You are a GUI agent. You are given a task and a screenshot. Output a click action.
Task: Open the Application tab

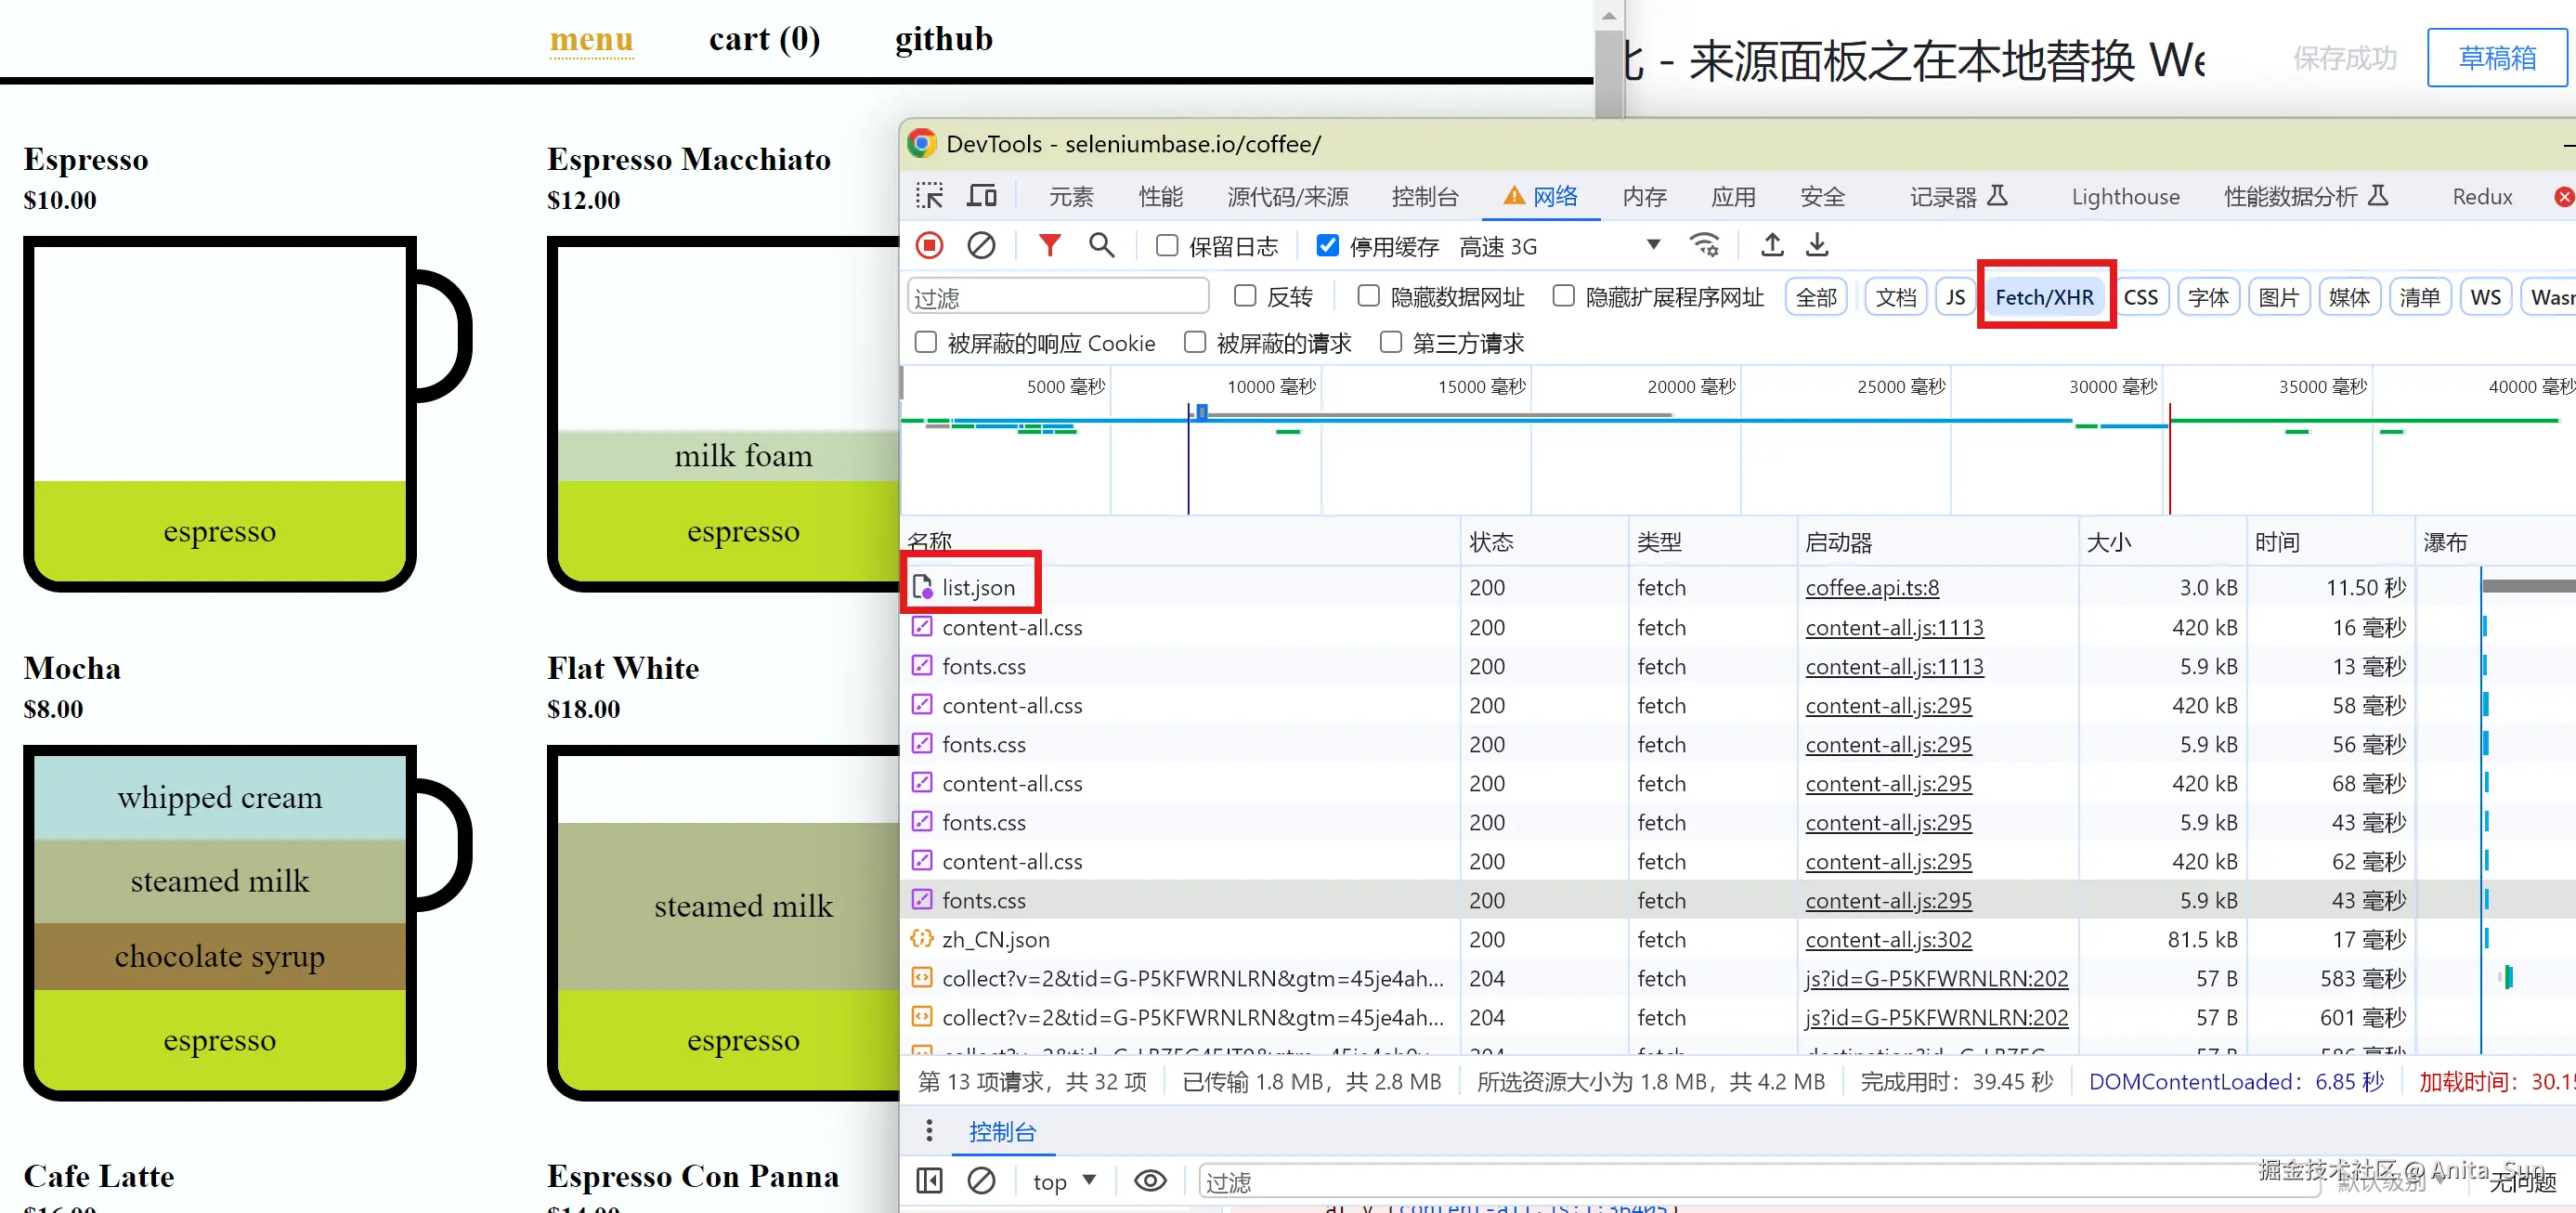[x=1733, y=196]
